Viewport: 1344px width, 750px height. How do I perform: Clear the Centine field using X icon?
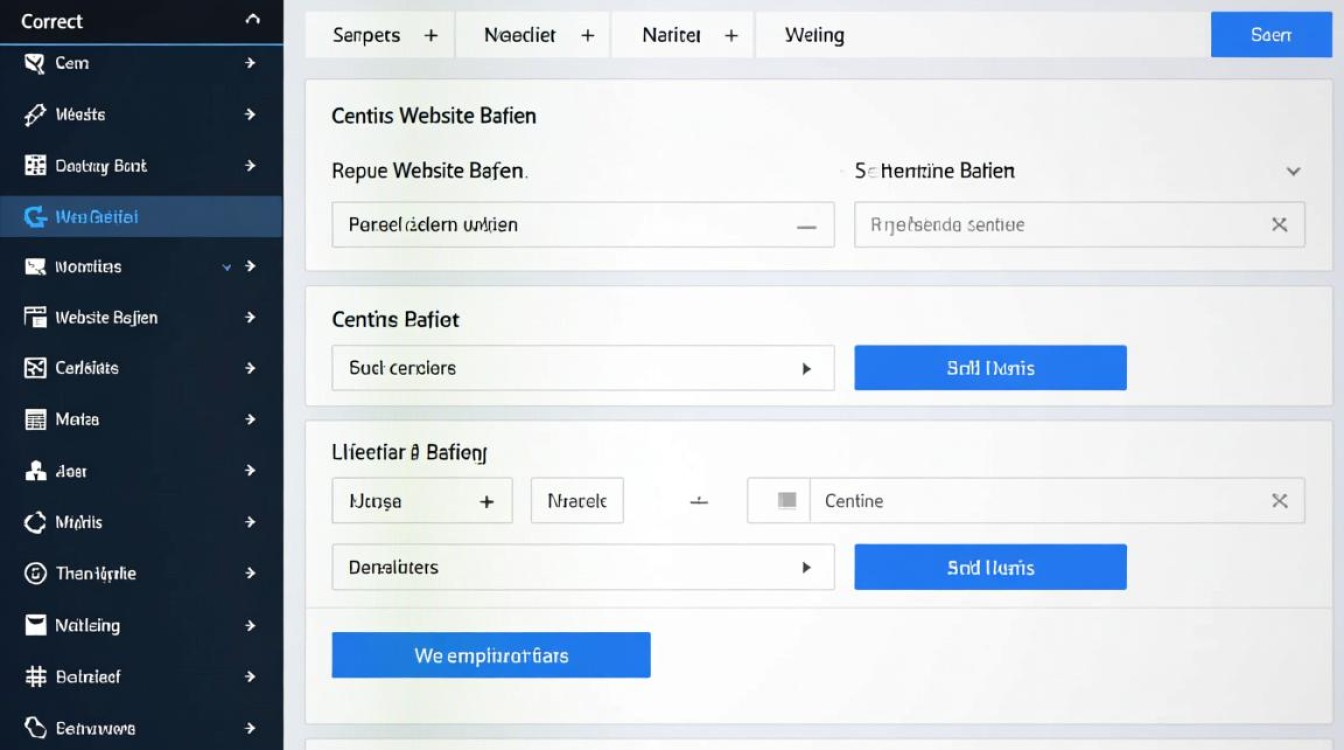pyautogui.click(x=1279, y=501)
